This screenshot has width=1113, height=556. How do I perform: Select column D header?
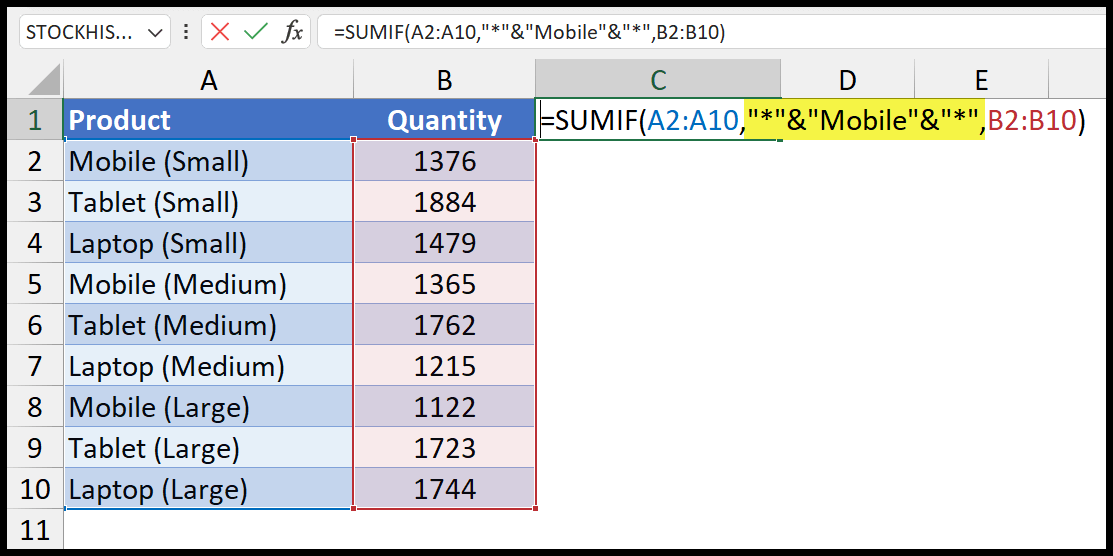[847, 80]
